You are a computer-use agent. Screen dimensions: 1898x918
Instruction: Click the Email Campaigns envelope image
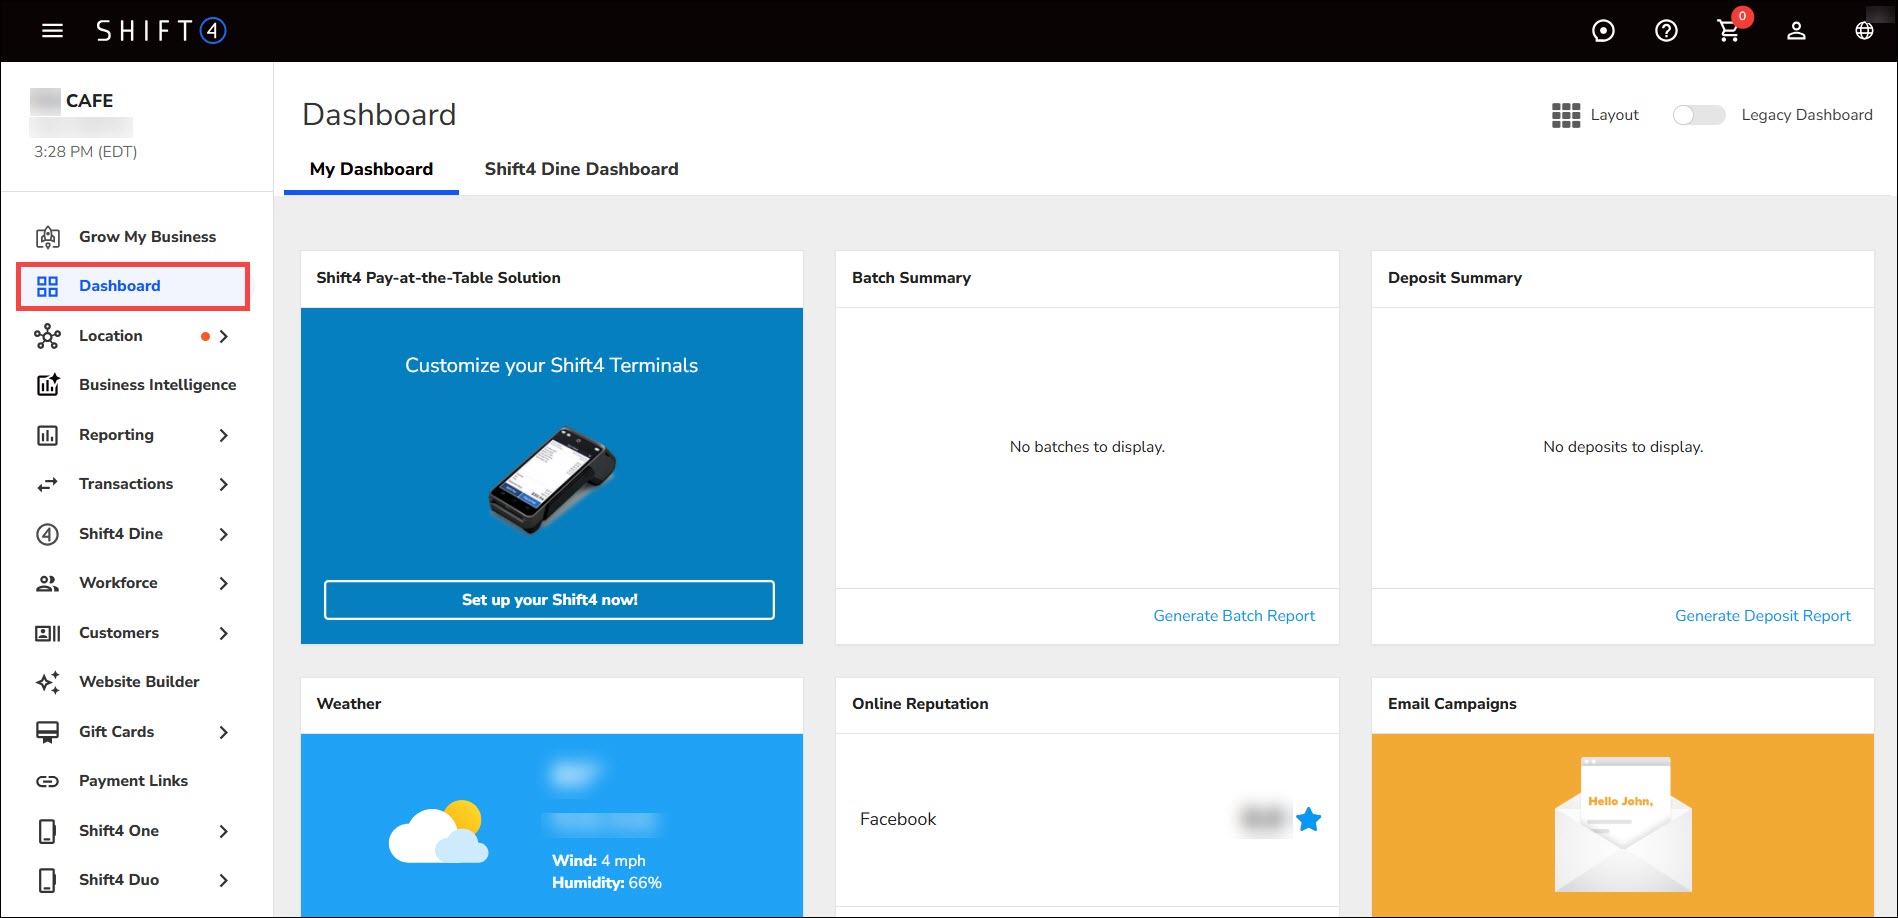(x=1623, y=825)
